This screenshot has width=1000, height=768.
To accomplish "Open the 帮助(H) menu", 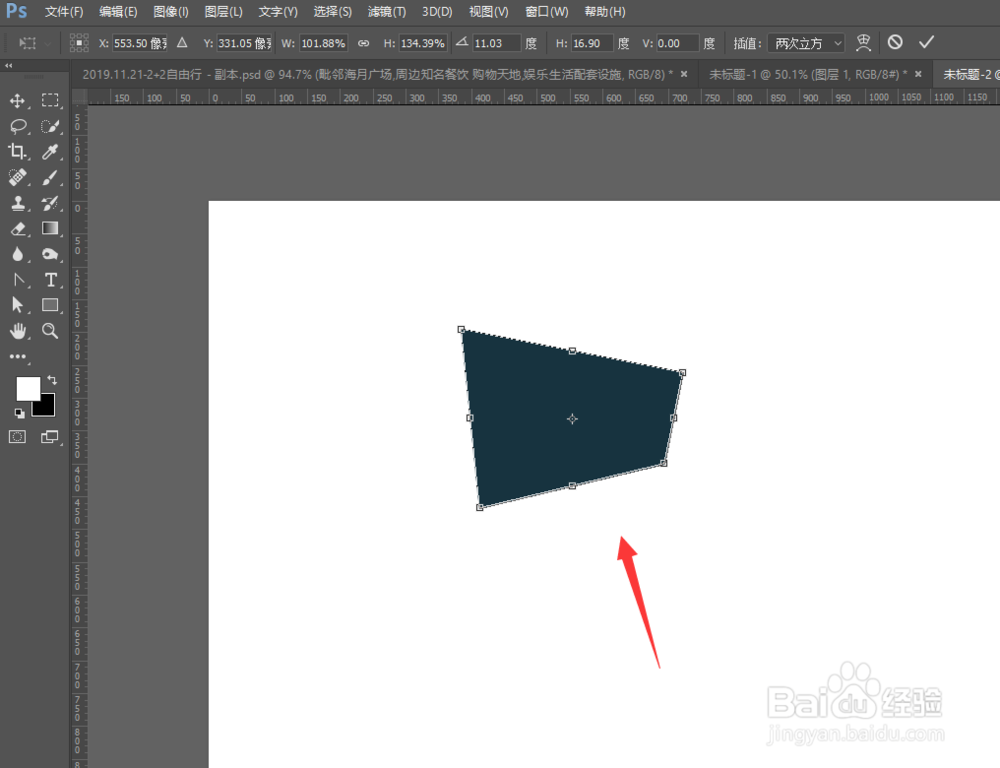I will click(605, 11).
